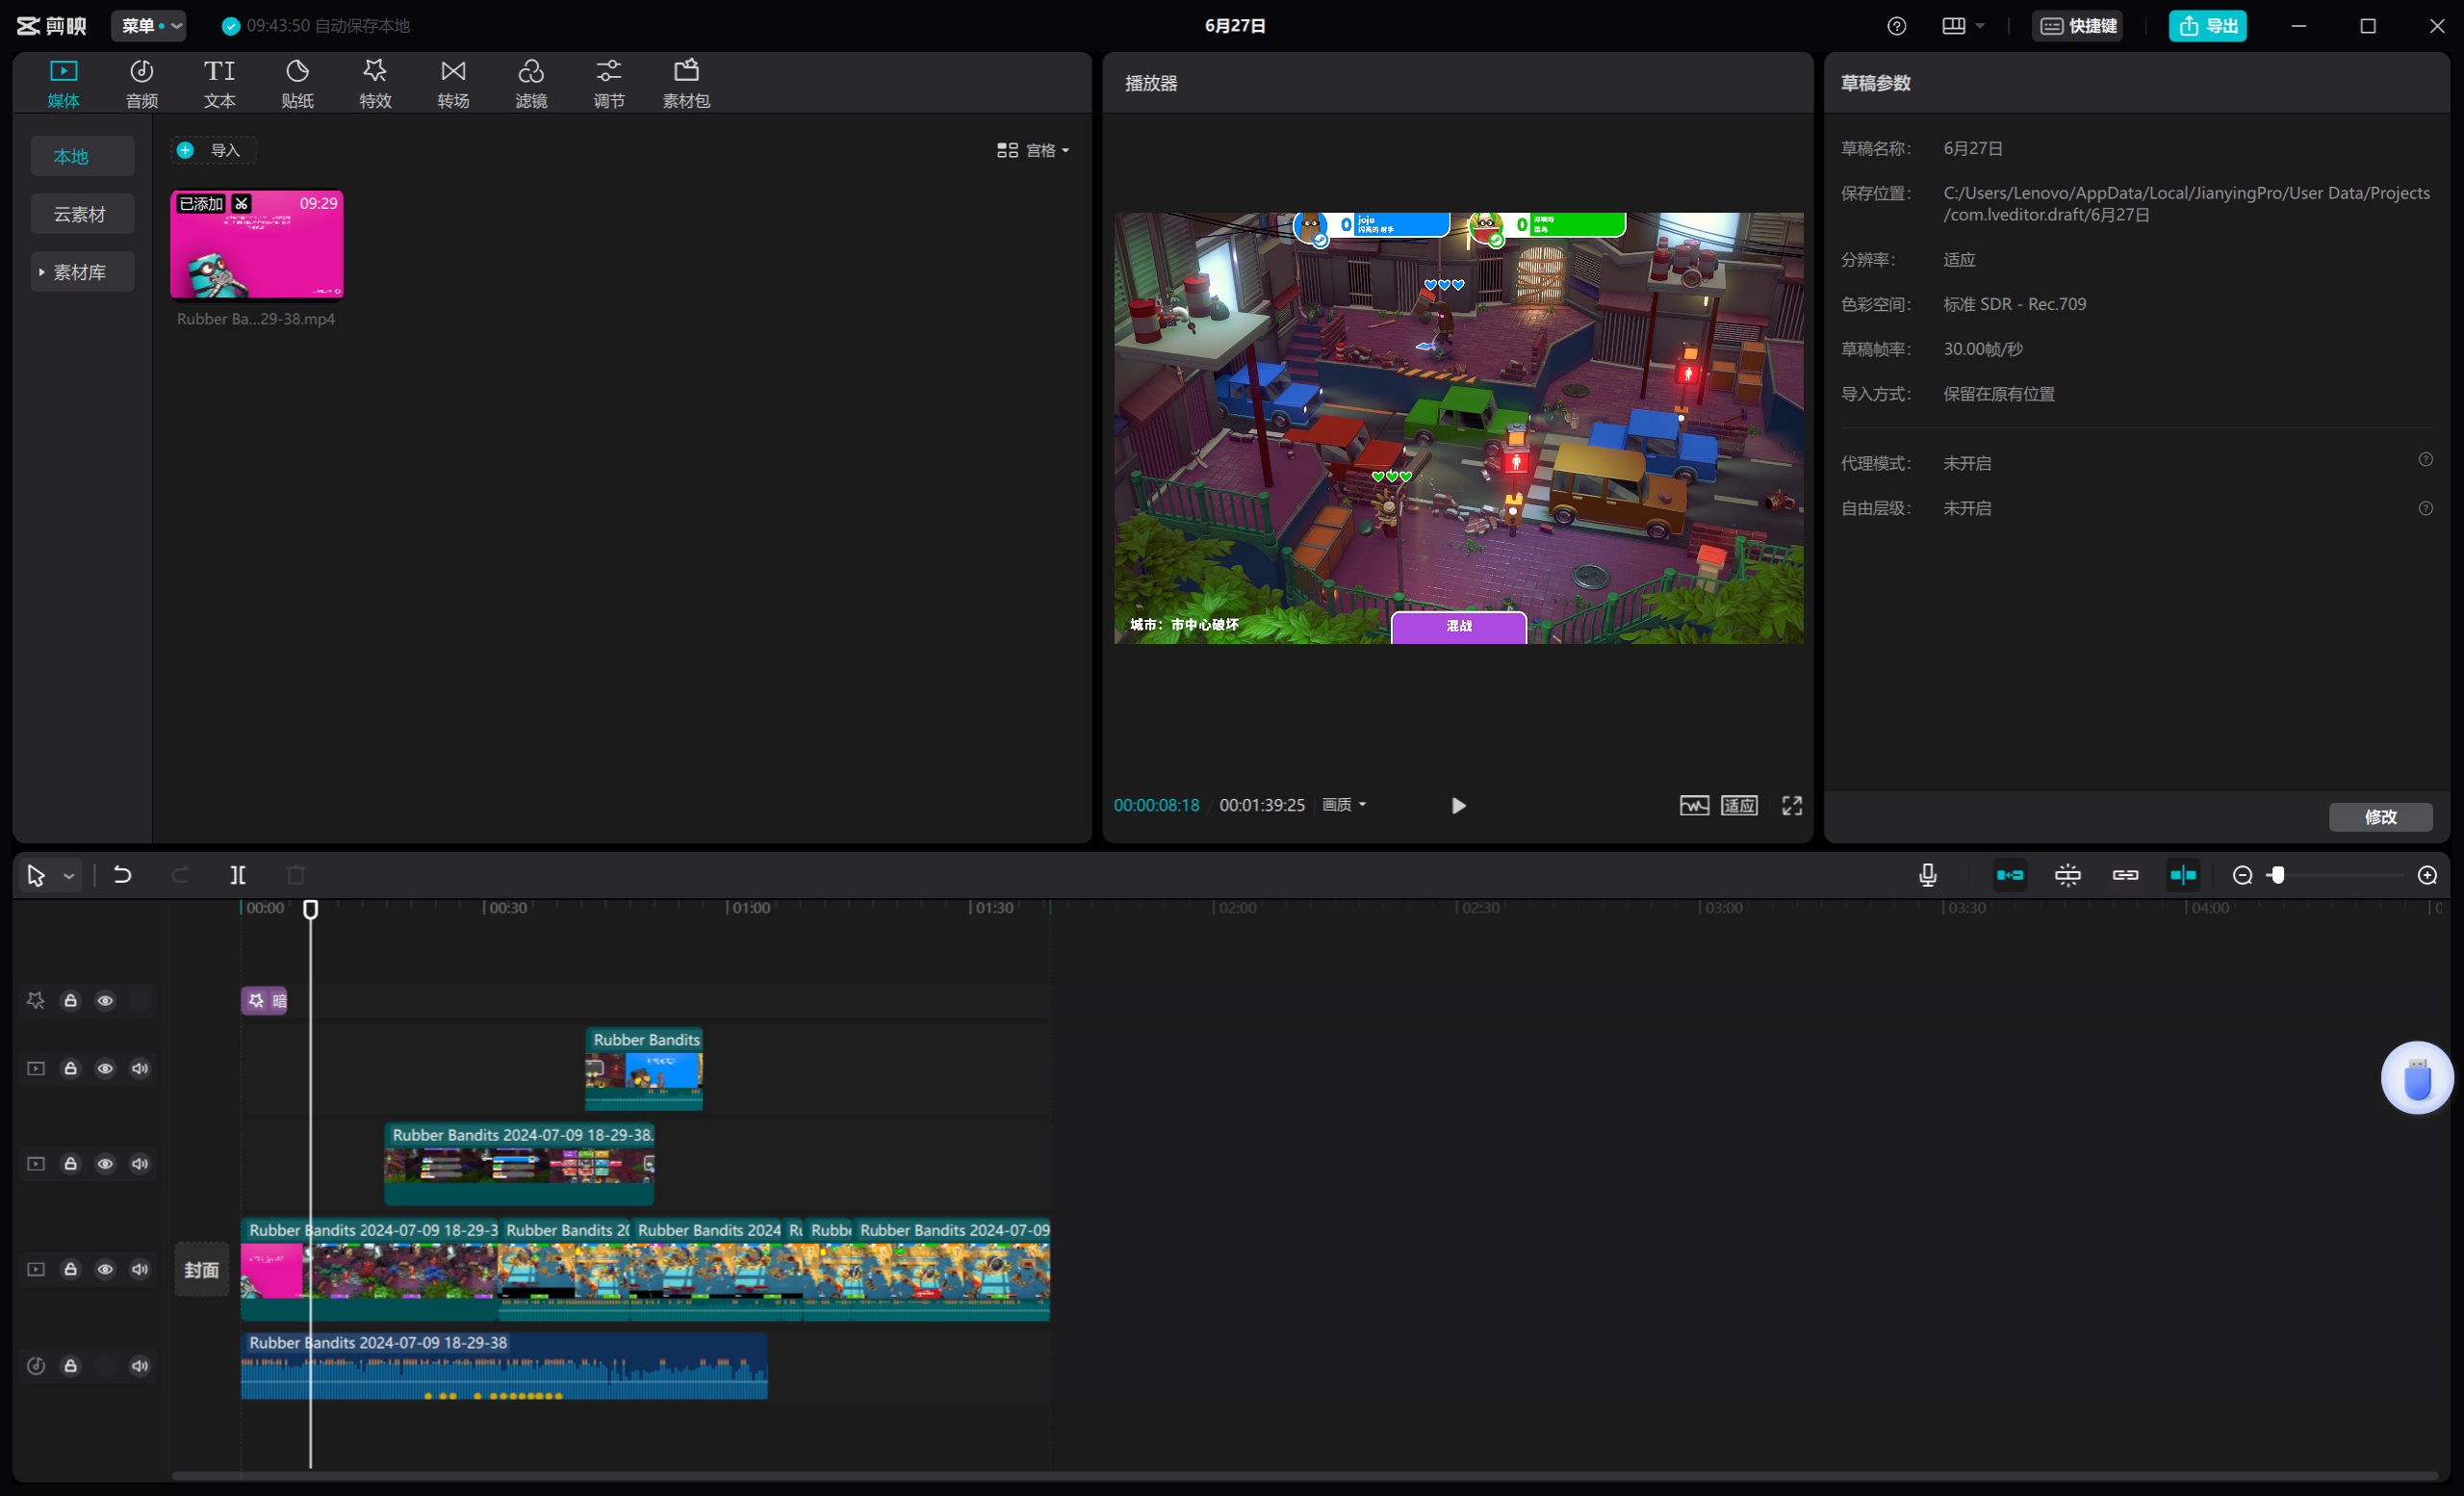This screenshot has width=2464, height=1496.
Task: Select the short Rubber Bandits clip on top track
Action: [644, 1068]
